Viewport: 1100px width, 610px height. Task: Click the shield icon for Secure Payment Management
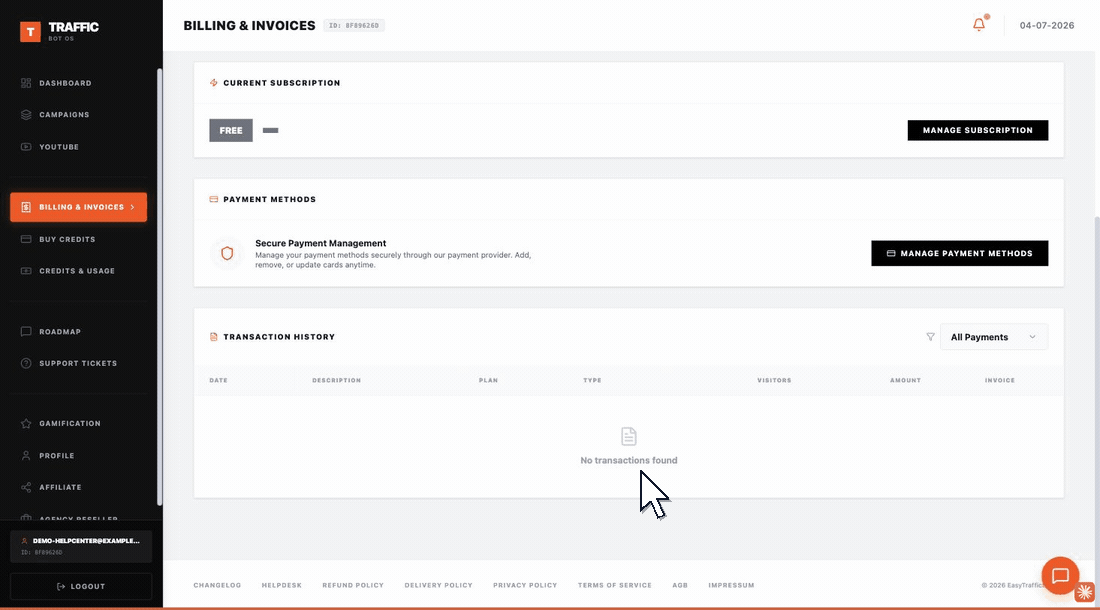[227, 253]
